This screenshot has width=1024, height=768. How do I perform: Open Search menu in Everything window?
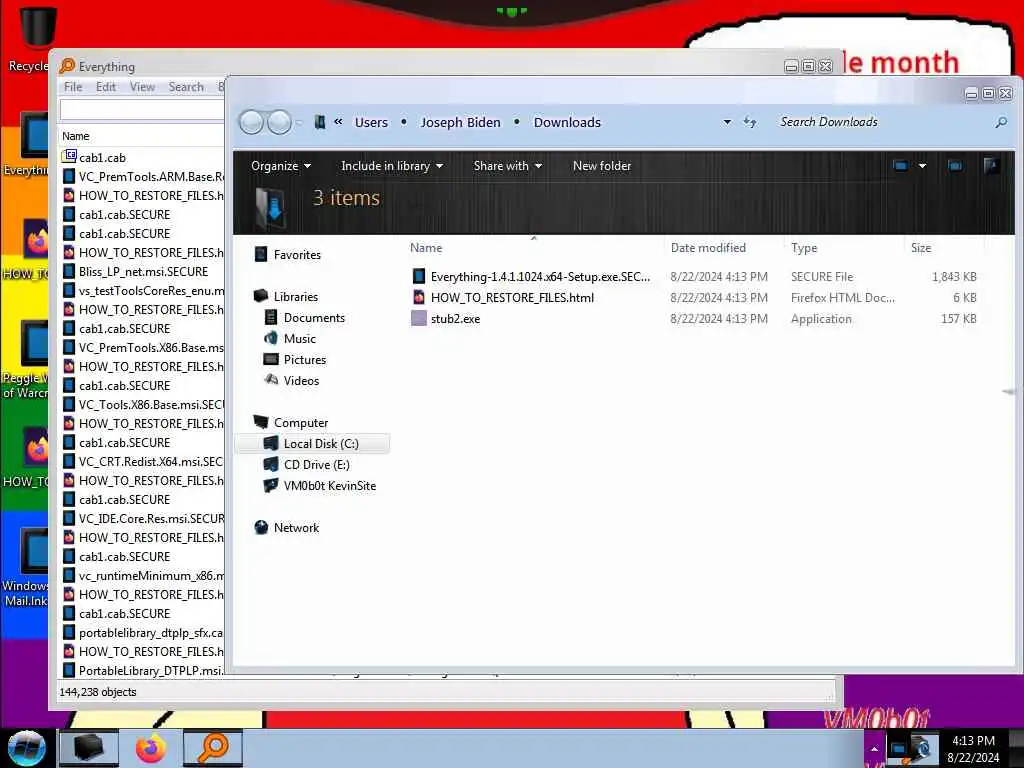tap(186, 87)
